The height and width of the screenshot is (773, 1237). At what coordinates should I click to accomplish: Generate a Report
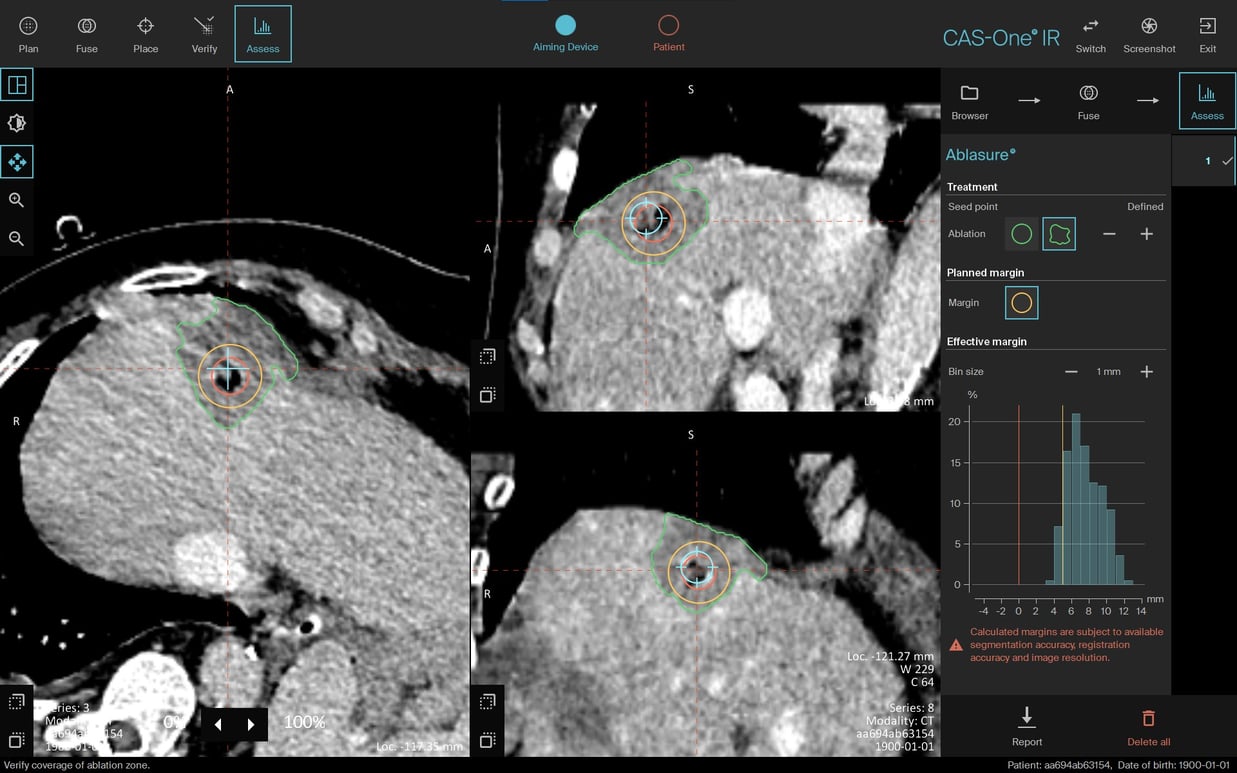click(x=1026, y=726)
